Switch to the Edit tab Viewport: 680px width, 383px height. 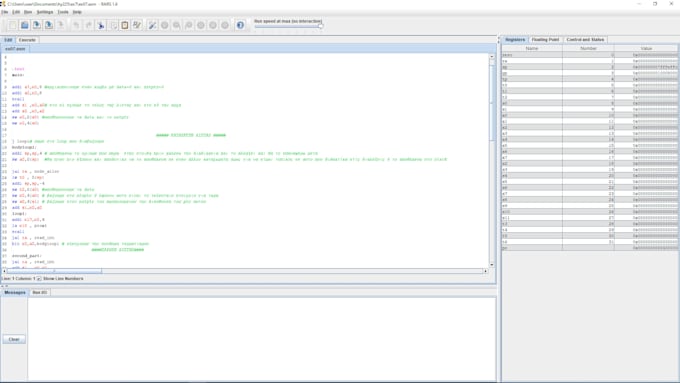(8, 40)
